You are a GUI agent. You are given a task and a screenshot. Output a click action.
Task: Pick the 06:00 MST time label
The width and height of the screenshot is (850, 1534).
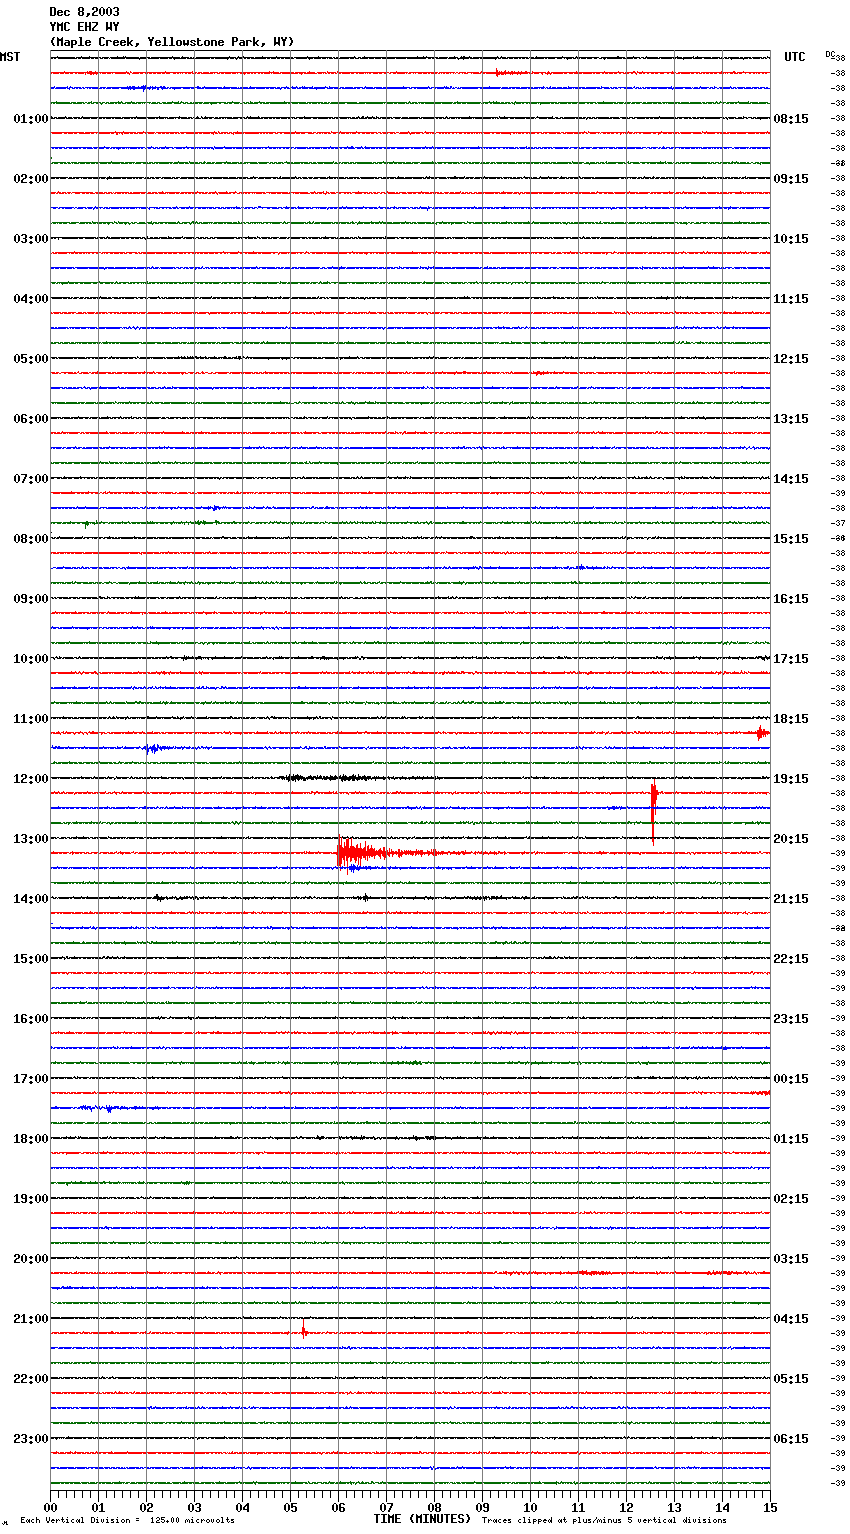coord(31,419)
